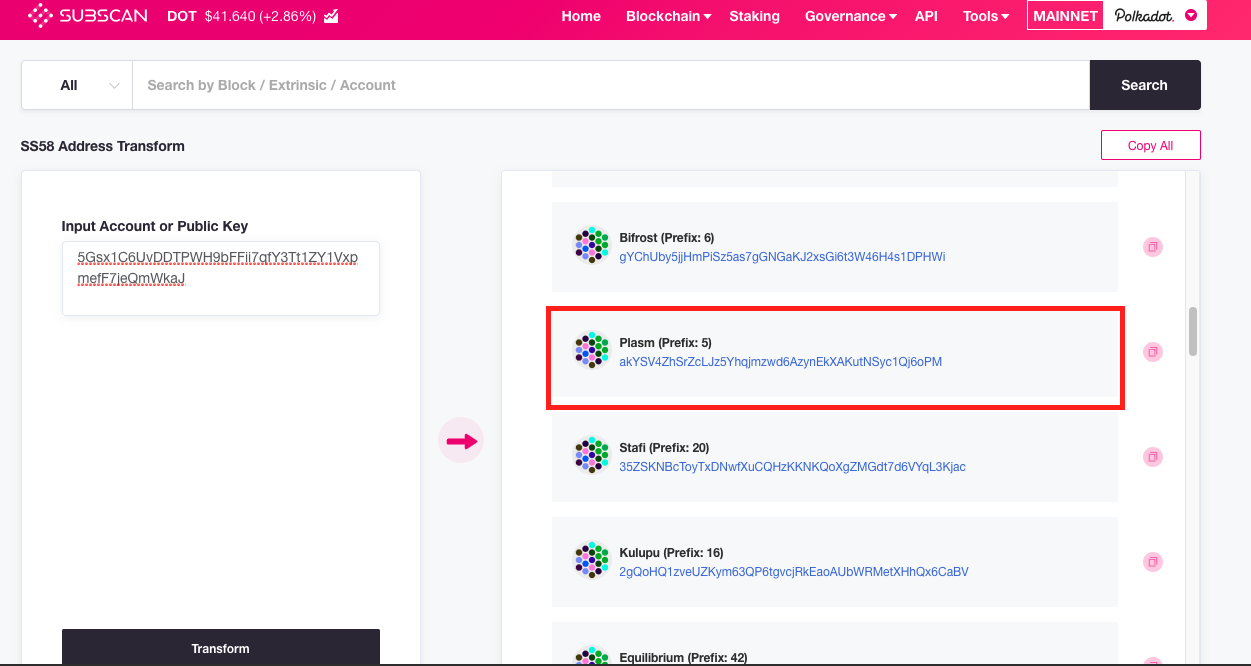1251x666 pixels.
Task: Open the API page
Action: 926,16
